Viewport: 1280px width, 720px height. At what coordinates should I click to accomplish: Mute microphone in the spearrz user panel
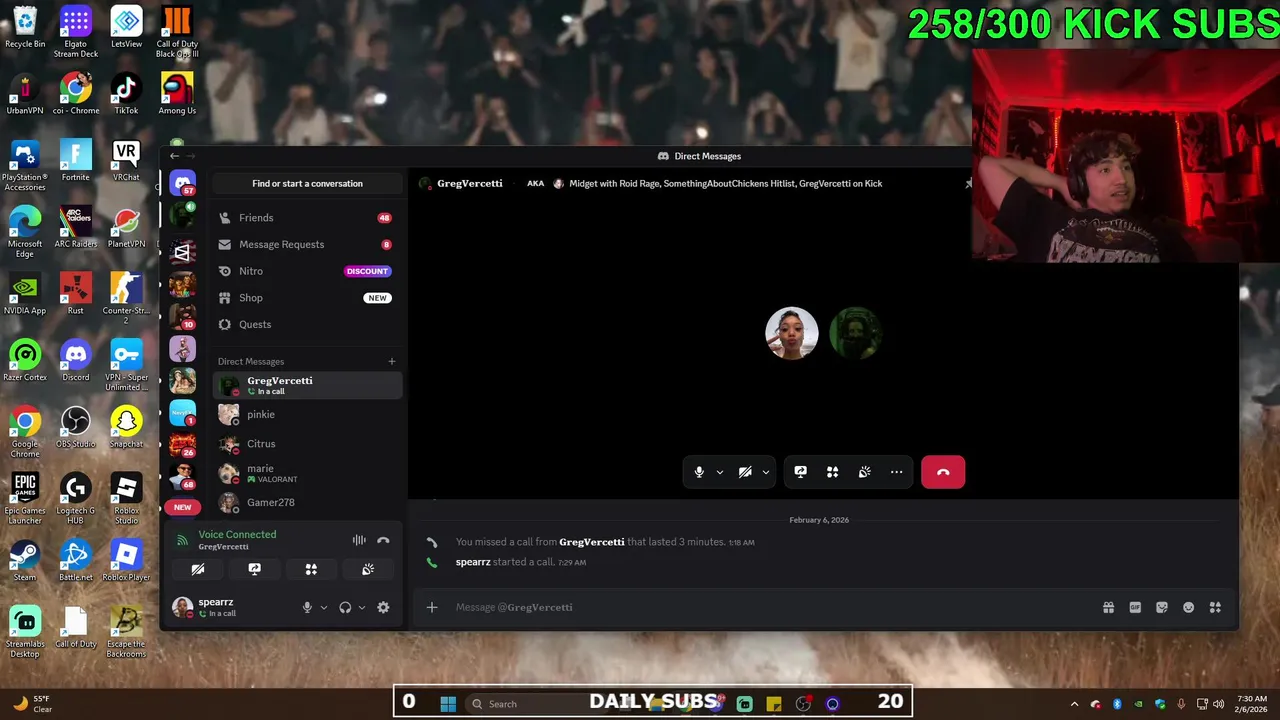click(x=307, y=607)
